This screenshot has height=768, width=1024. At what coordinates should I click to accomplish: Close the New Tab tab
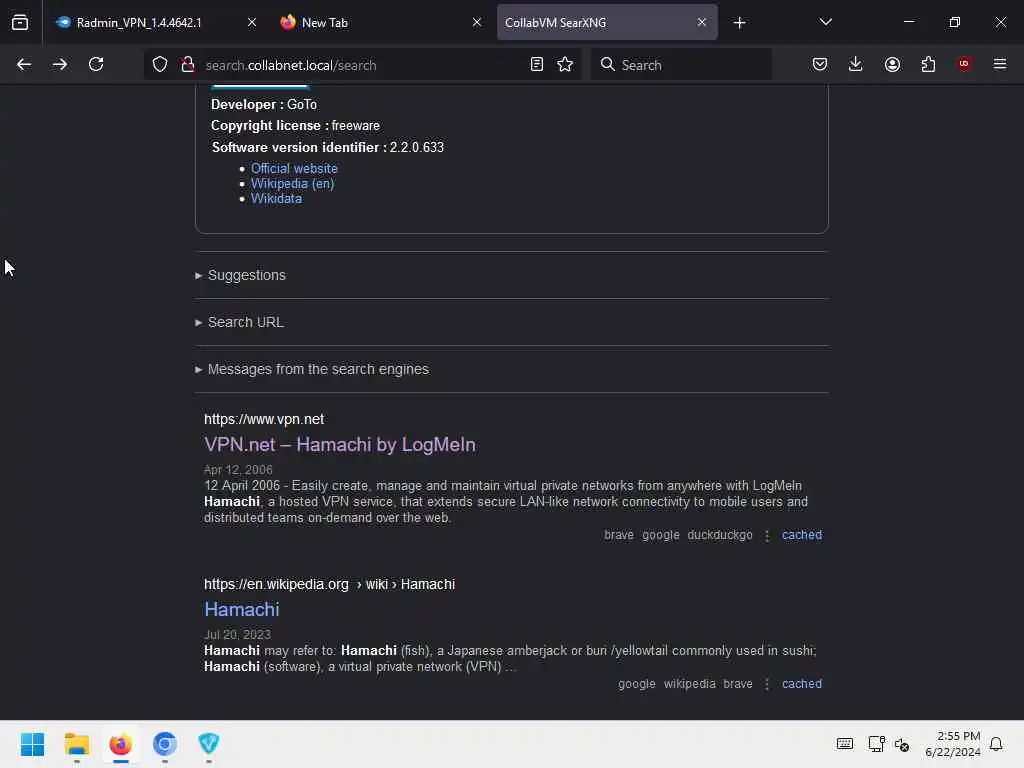click(x=477, y=22)
